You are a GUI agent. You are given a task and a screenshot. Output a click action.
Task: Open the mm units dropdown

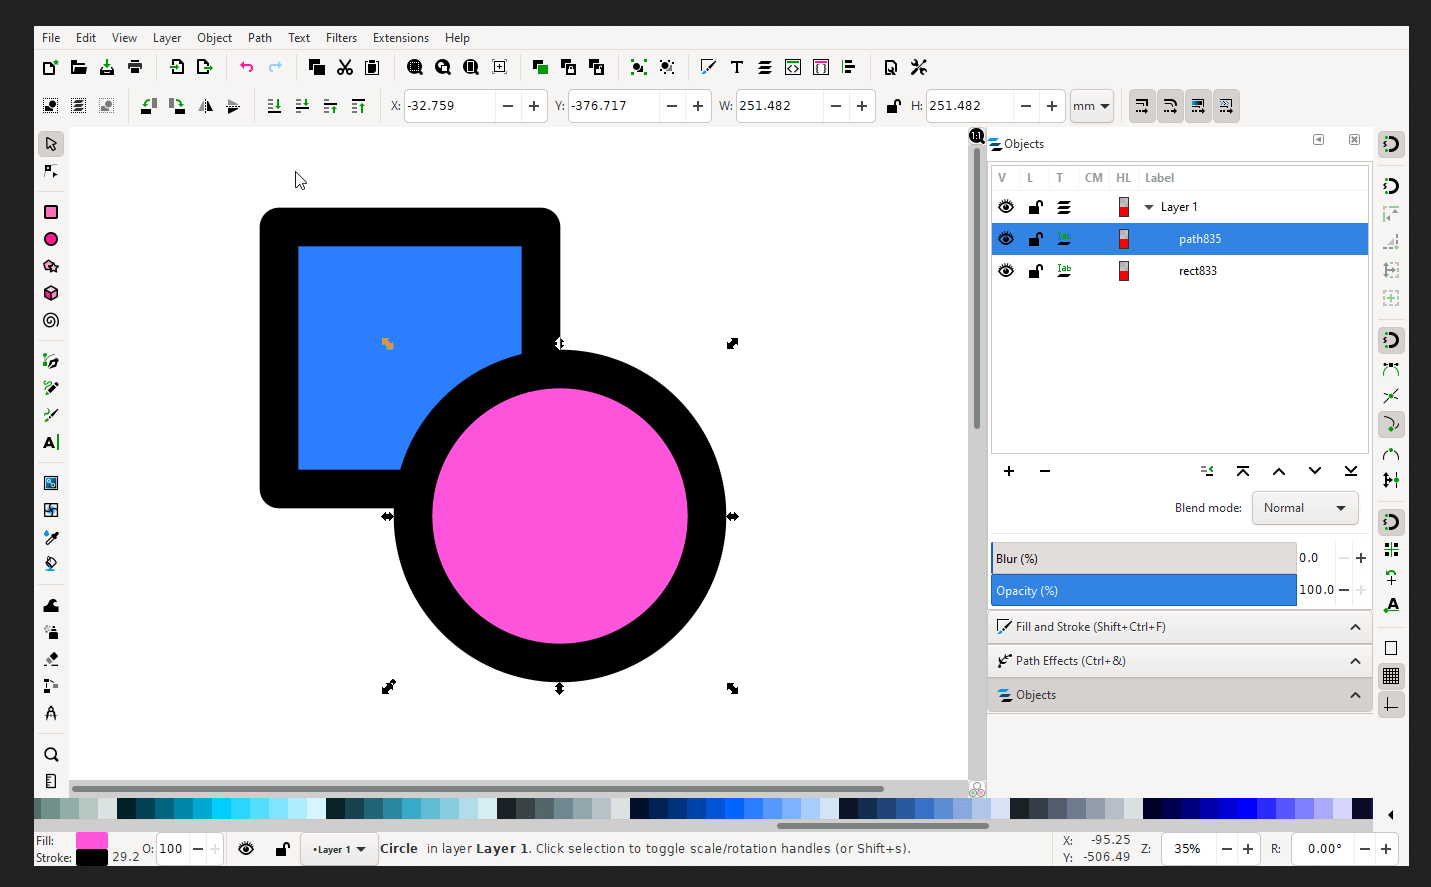click(x=1091, y=106)
